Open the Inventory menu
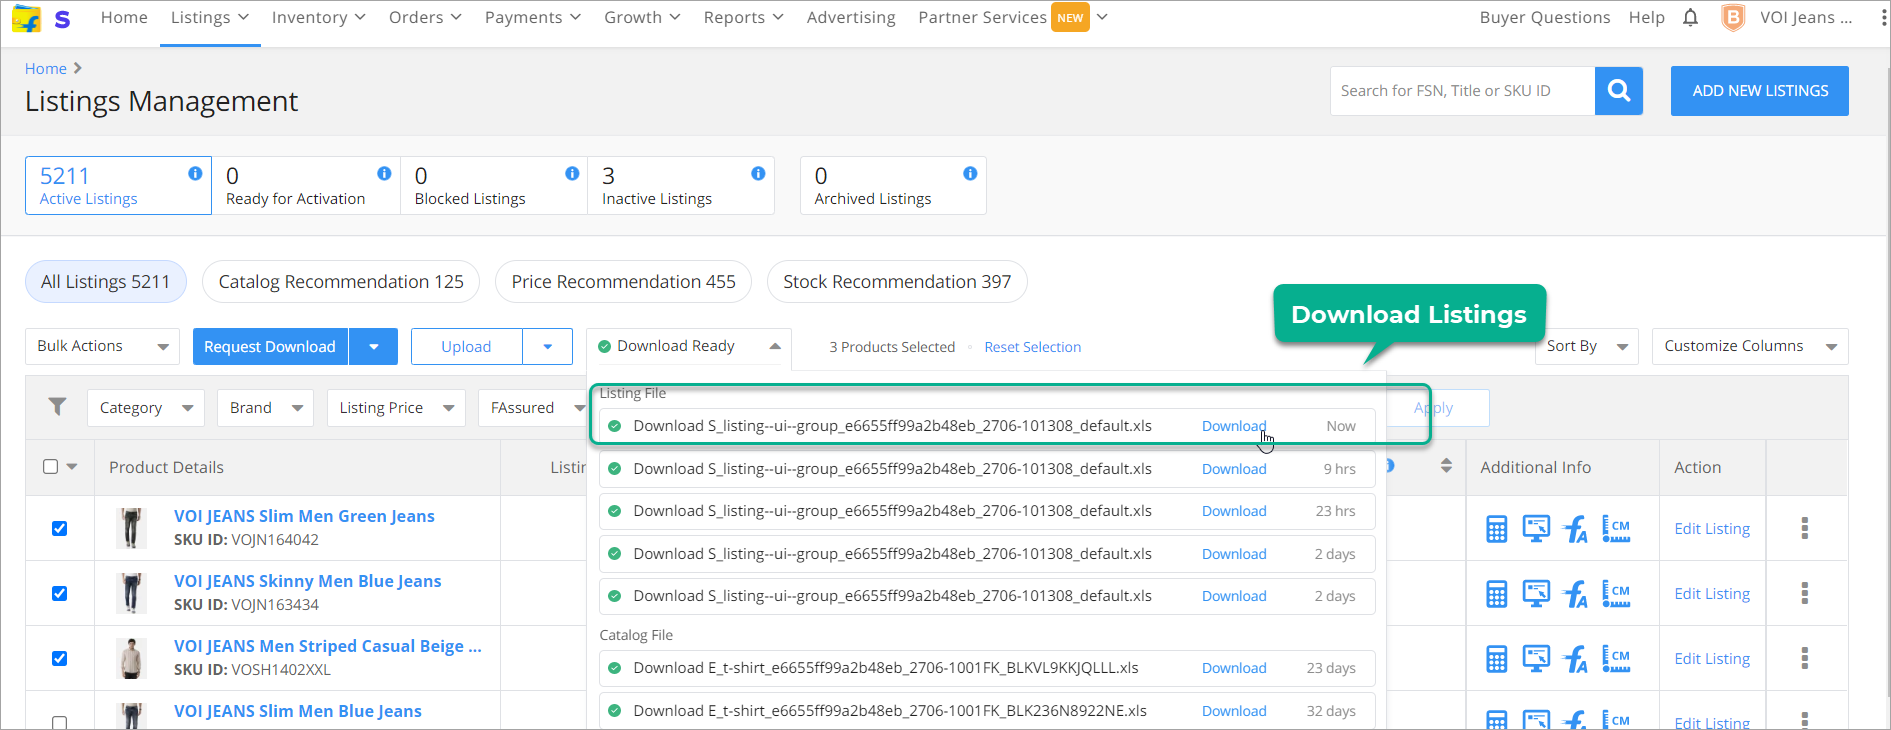 (319, 18)
